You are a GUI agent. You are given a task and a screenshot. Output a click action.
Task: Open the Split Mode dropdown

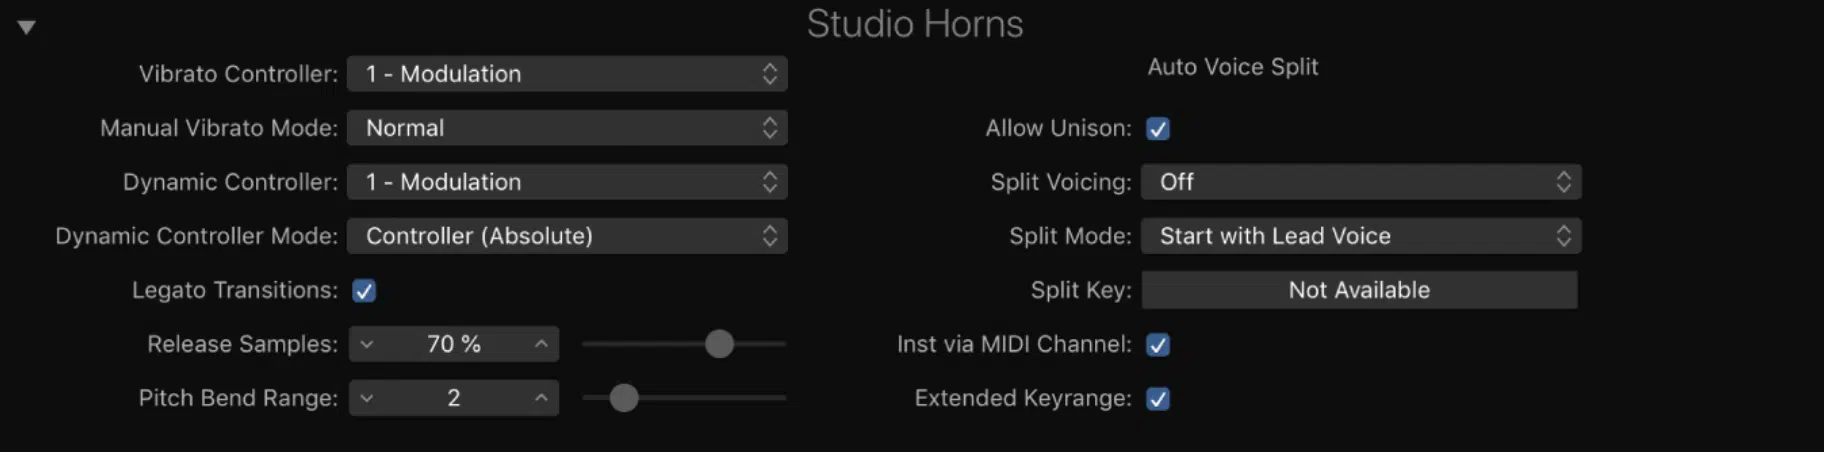[1361, 236]
